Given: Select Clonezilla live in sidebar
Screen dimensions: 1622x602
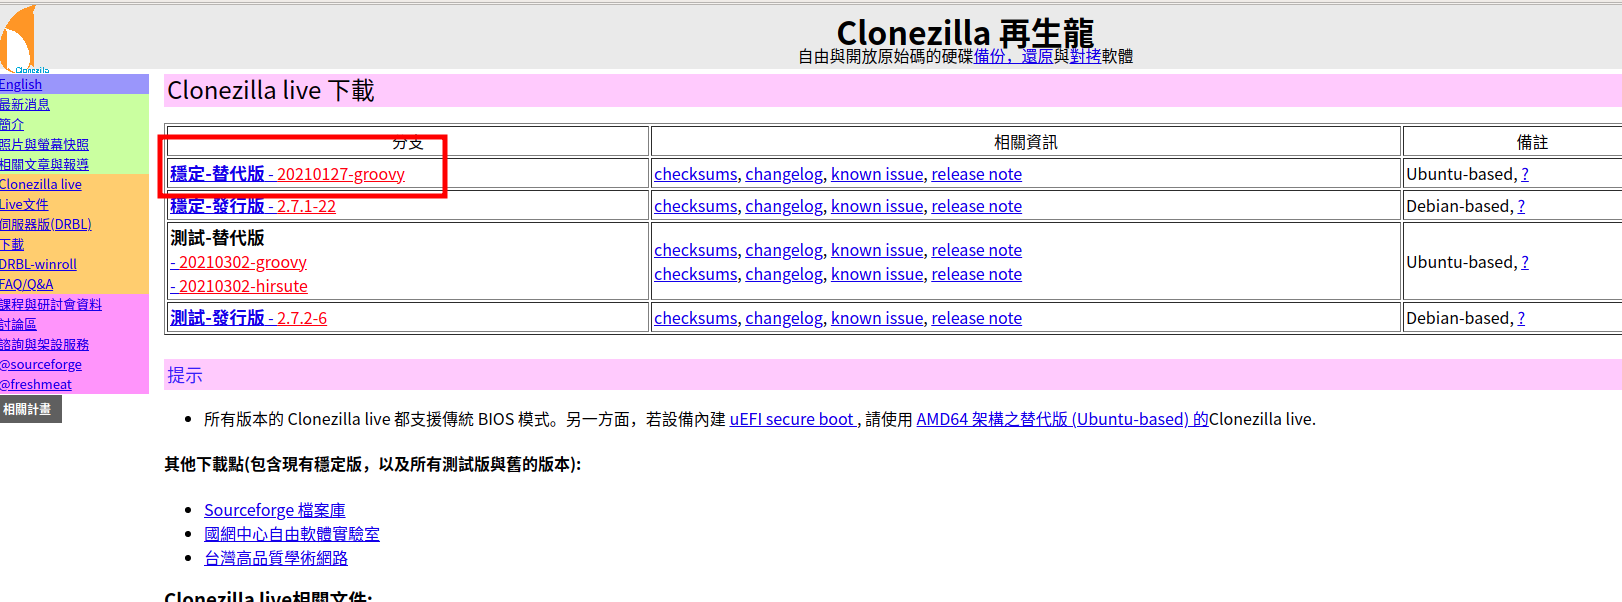Looking at the screenshot, I should (41, 184).
